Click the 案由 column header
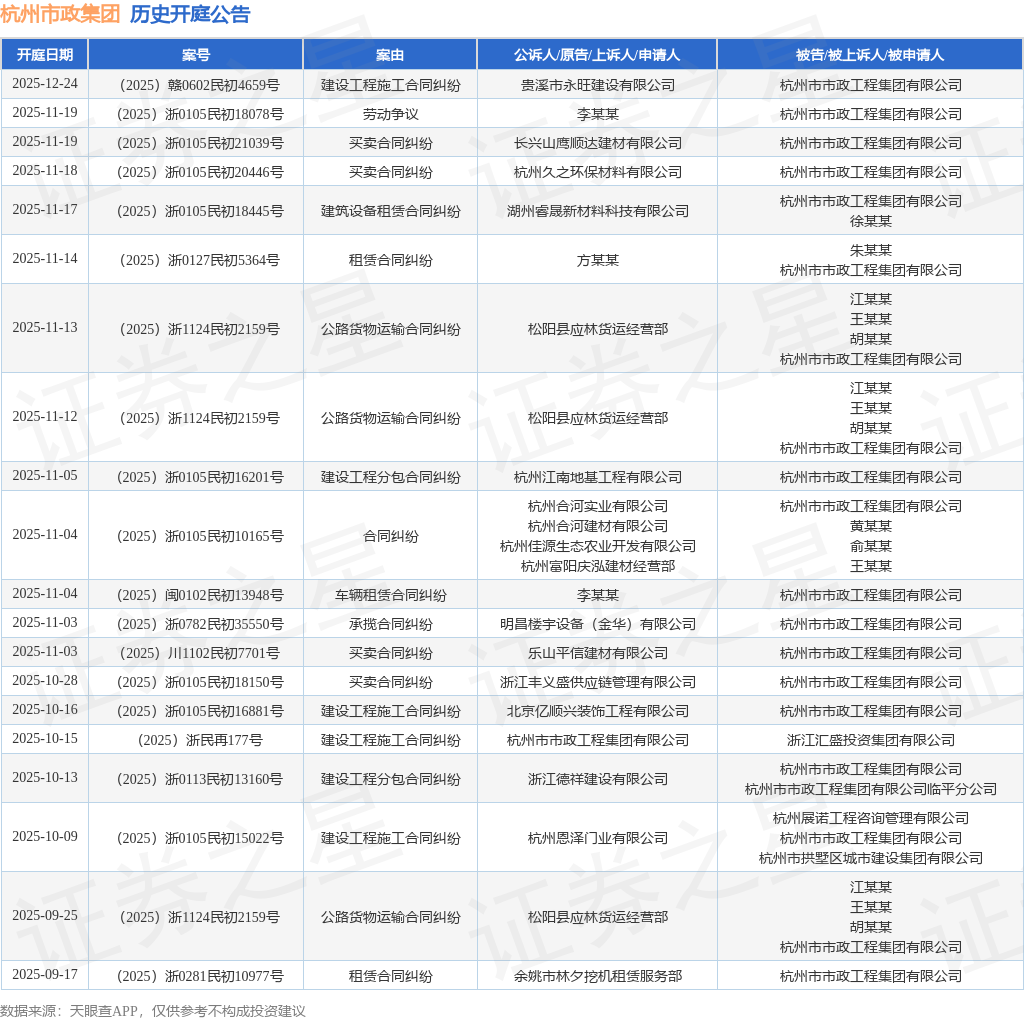 (x=390, y=55)
